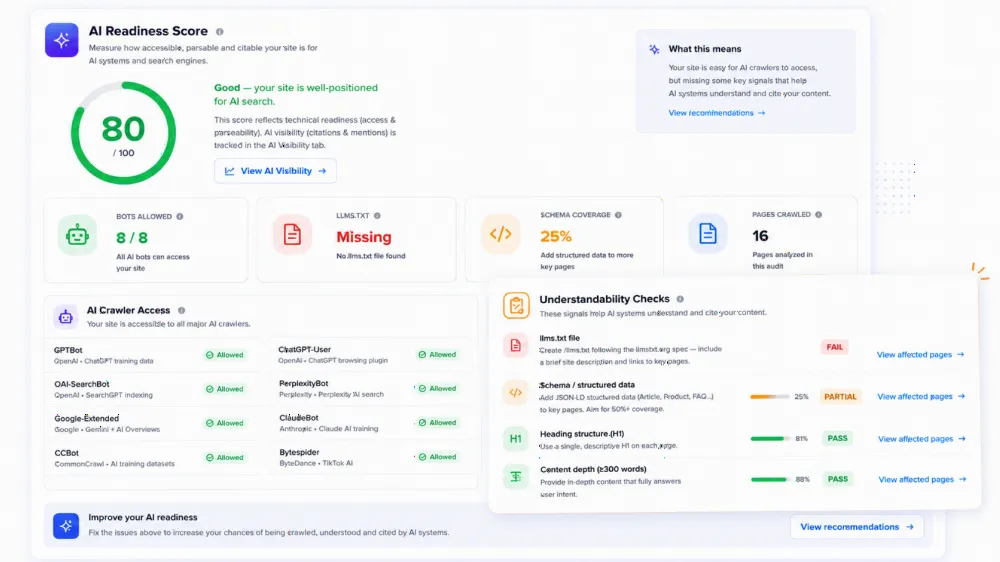This screenshot has height=562, width=1000.
Task: Click the Heading structure (H1) title
Action: pyautogui.click(x=582, y=434)
